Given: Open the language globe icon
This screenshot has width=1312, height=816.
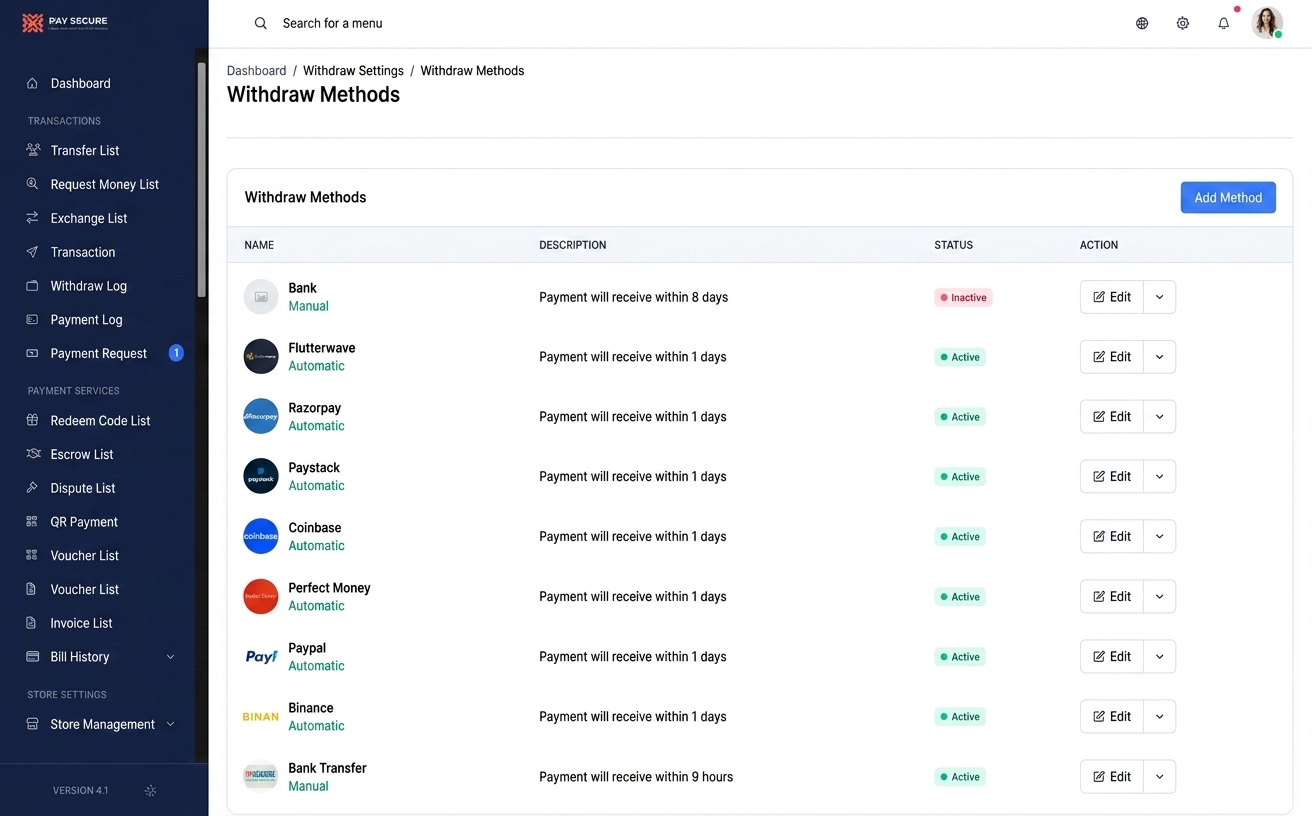Looking at the screenshot, I should coord(1142,23).
